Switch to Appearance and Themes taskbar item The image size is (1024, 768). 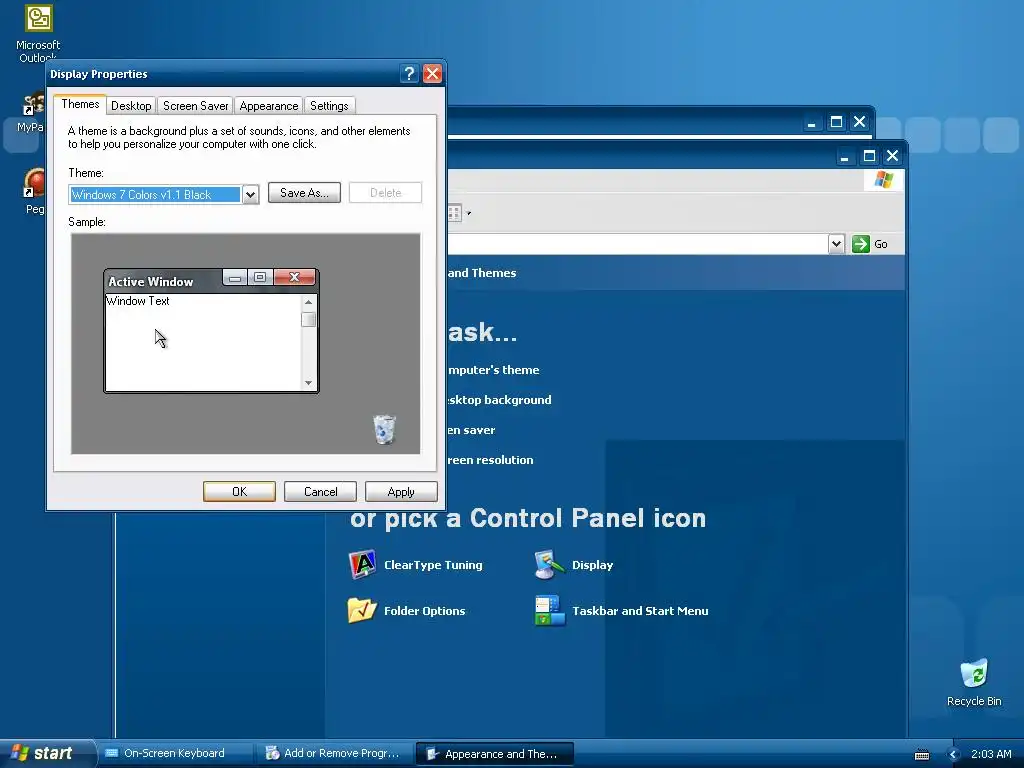pyautogui.click(x=494, y=754)
